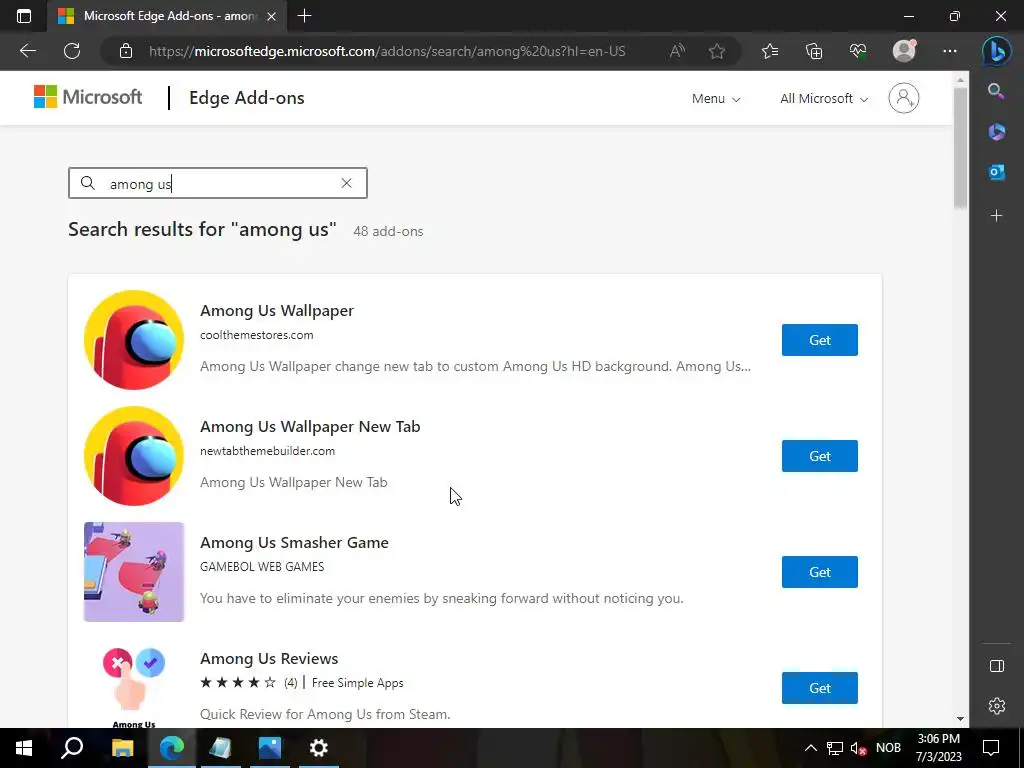Click the page vertical scrollbar thumb
The height and width of the screenshot is (768, 1024).
960,148
